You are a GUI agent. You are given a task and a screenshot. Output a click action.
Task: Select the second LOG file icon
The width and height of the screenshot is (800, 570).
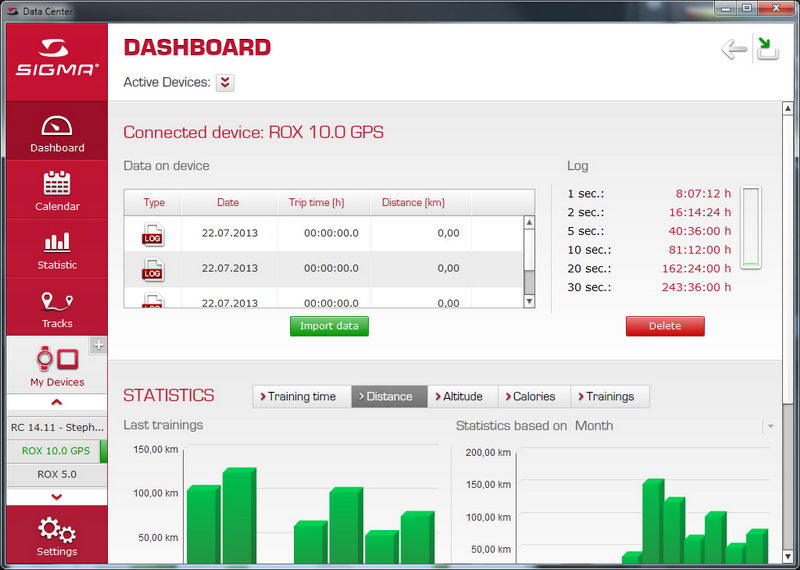point(153,269)
